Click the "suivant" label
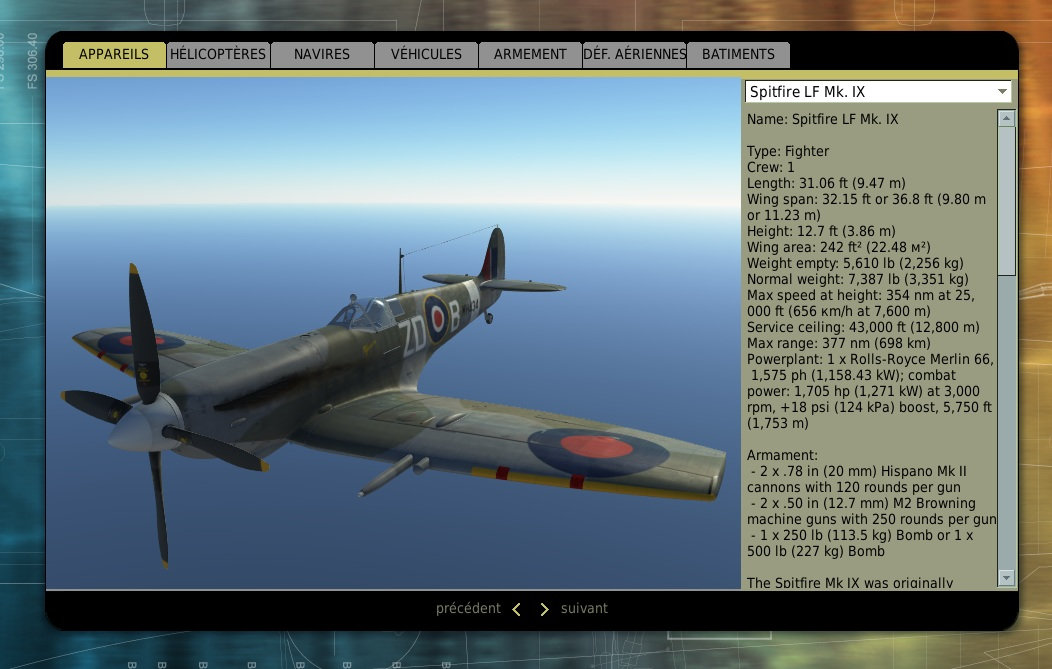The height and width of the screenshot is (669, 1052). click(584, 609)
